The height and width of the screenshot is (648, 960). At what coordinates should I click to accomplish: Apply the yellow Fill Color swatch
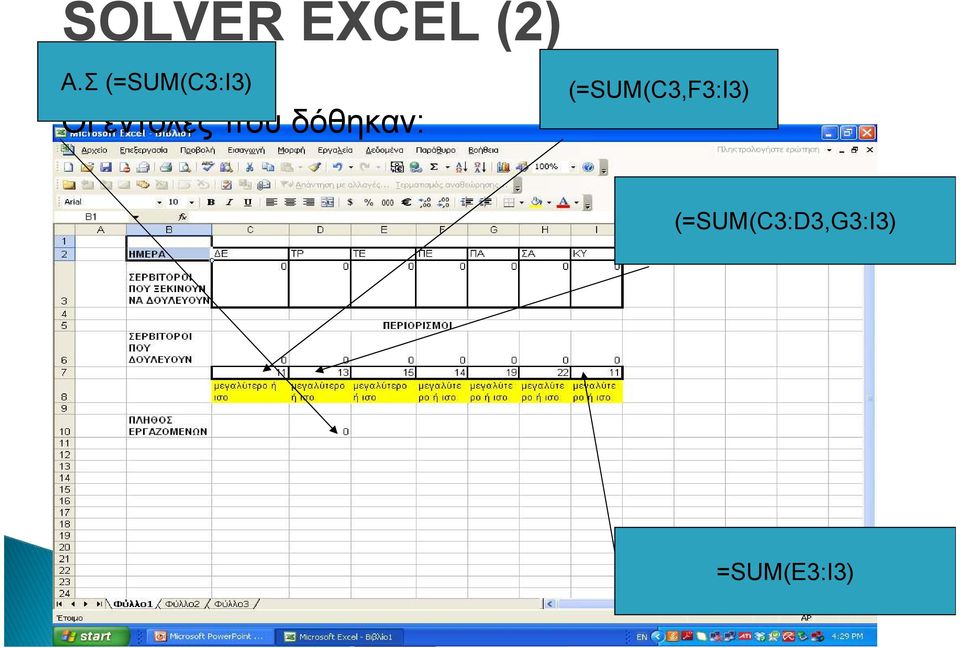(536, 202)
